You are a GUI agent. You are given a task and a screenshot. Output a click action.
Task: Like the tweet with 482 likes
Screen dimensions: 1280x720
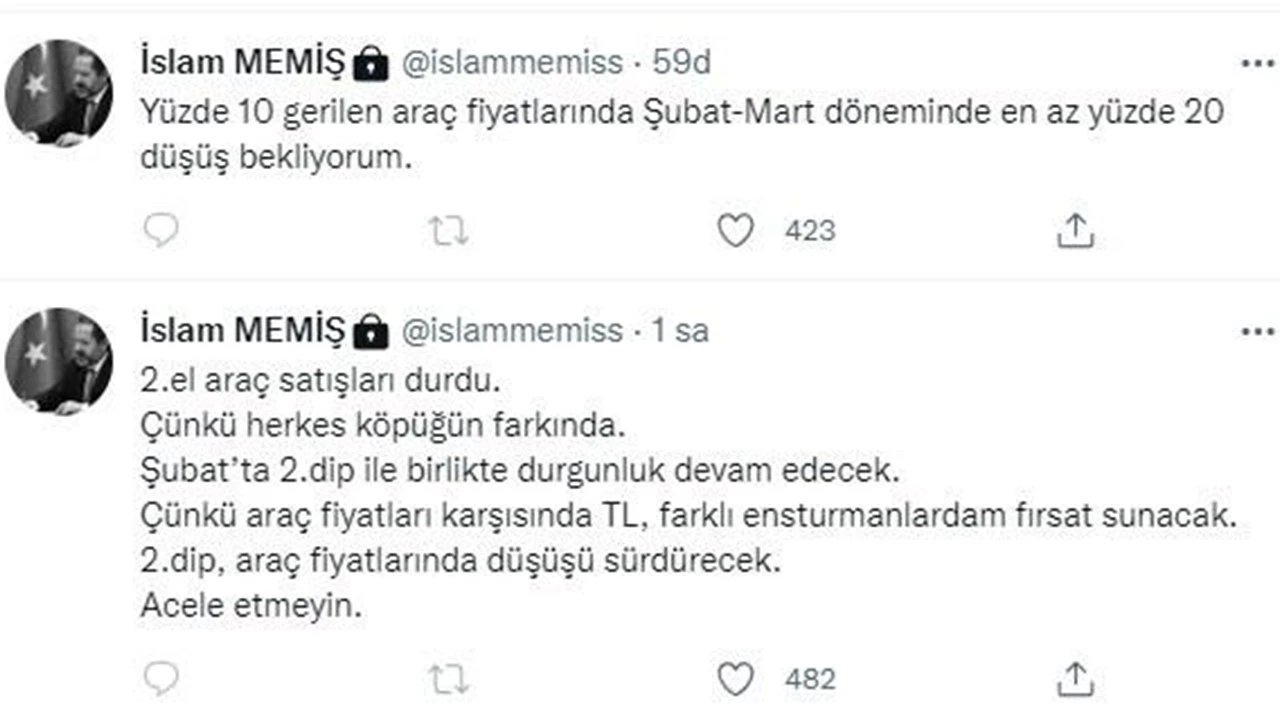[x=736, y=679]
